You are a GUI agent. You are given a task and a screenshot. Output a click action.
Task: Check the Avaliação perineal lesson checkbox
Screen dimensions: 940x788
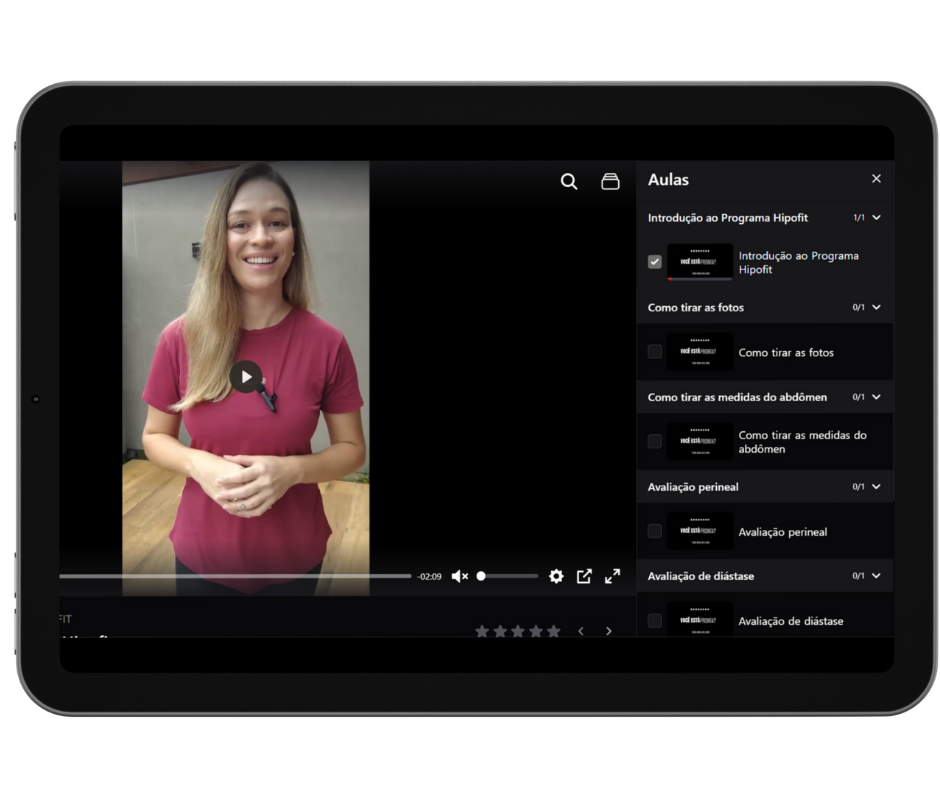point(655,531)
